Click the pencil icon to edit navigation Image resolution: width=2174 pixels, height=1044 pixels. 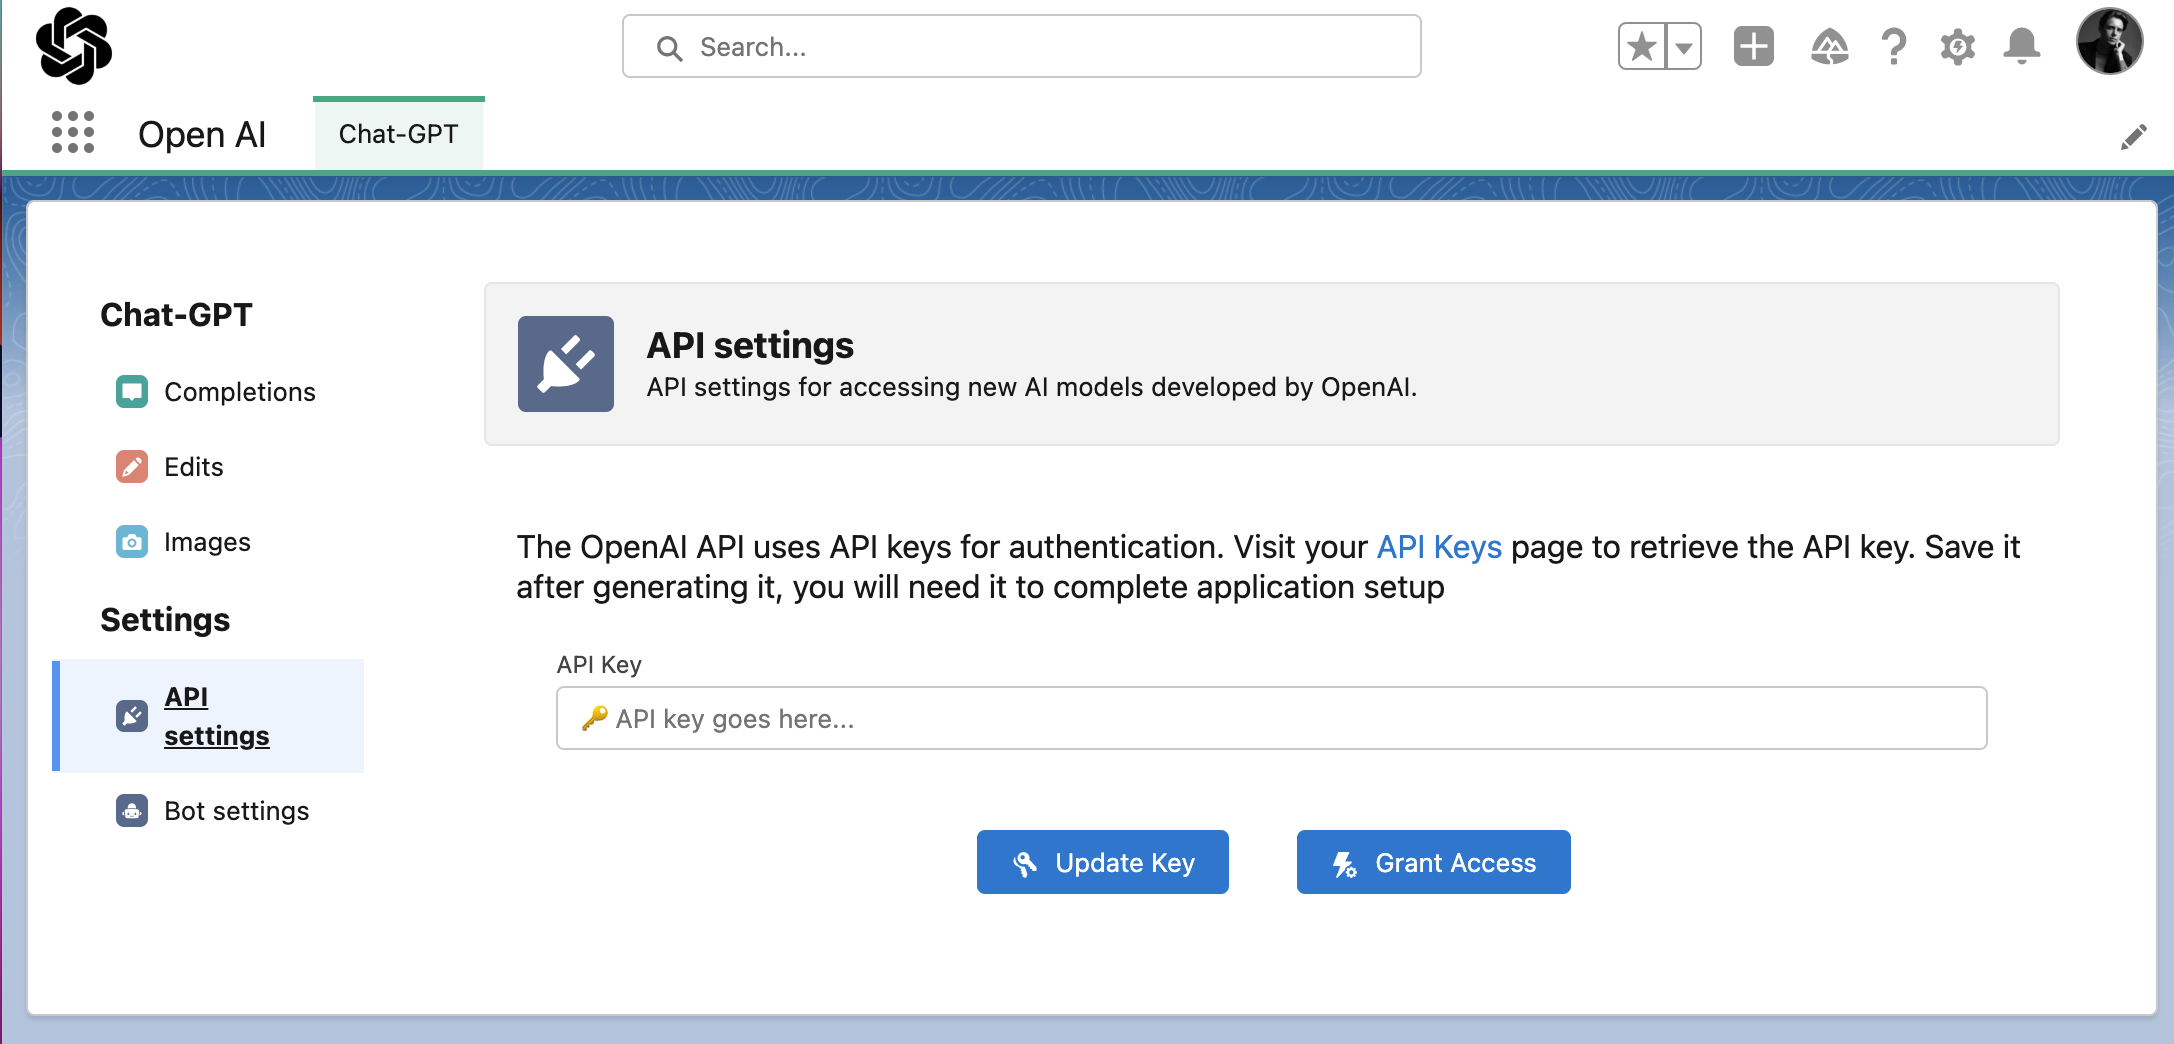tap(2133, 137)
